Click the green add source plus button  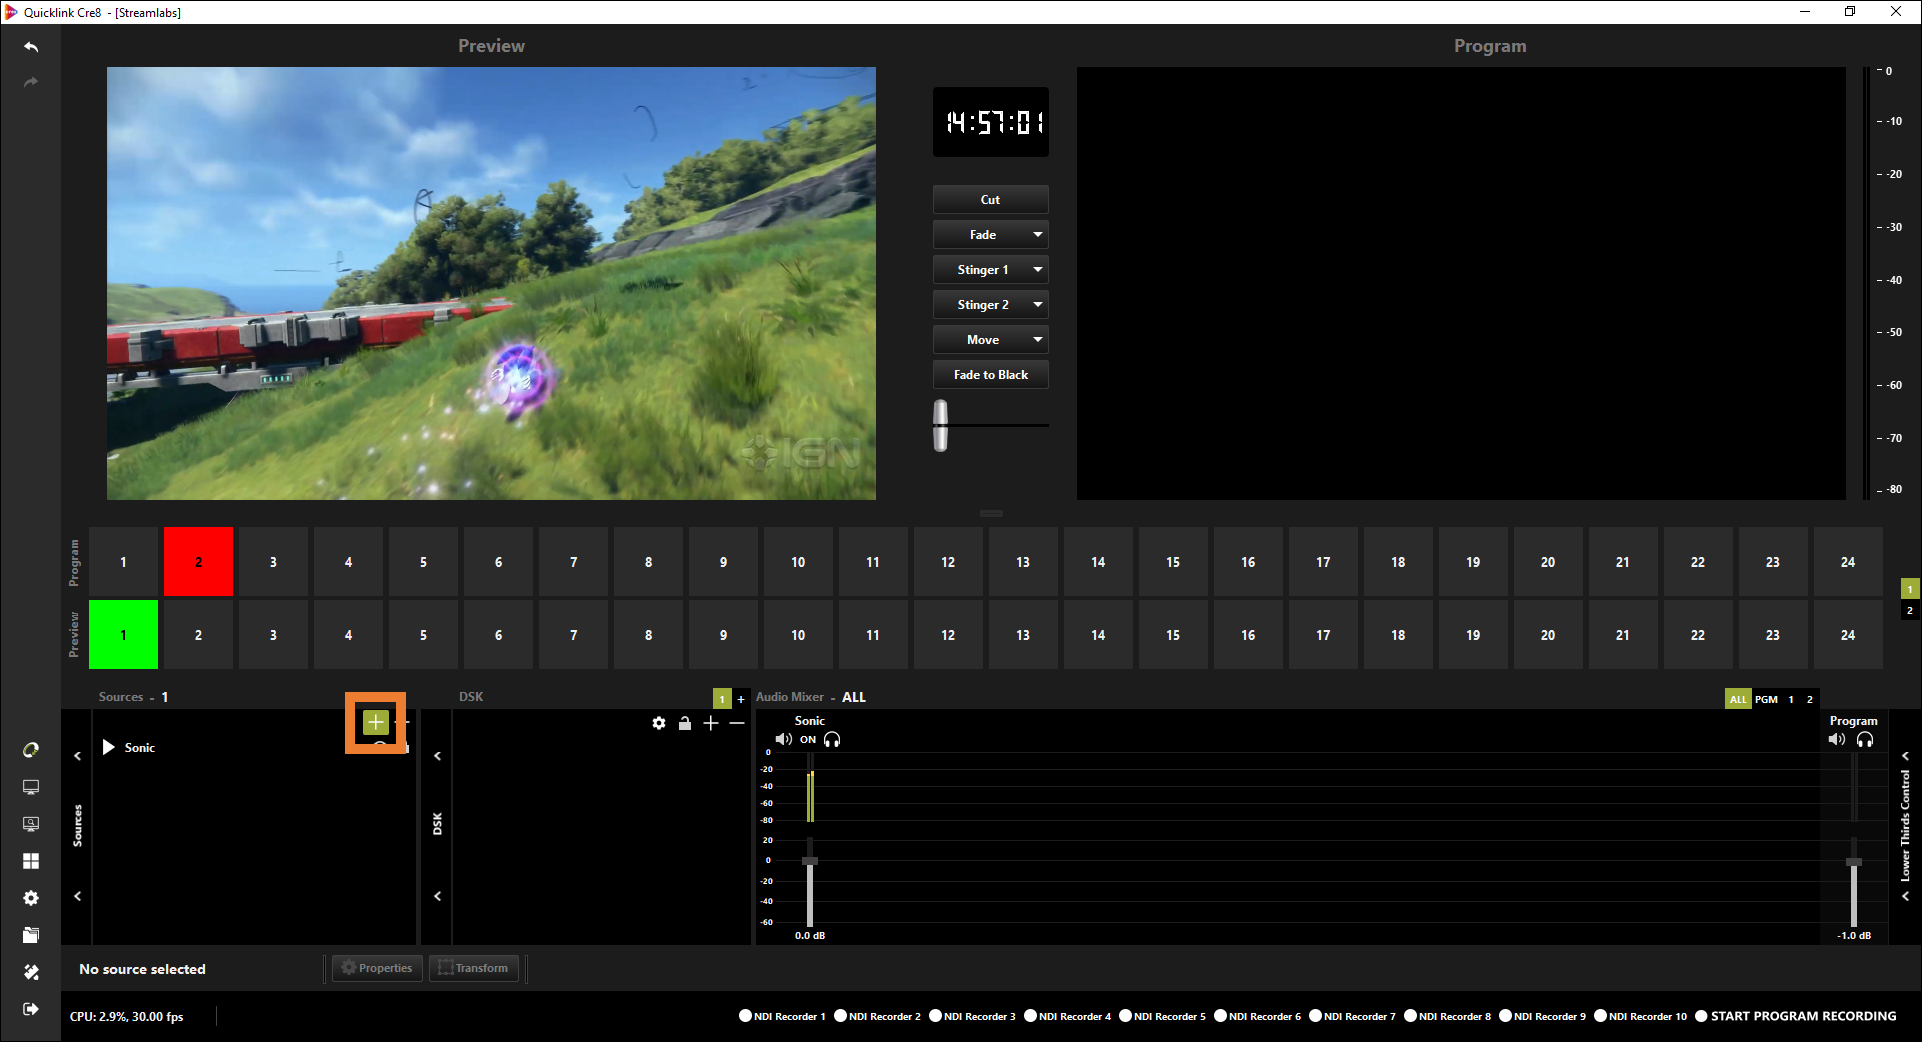point(375,721)
